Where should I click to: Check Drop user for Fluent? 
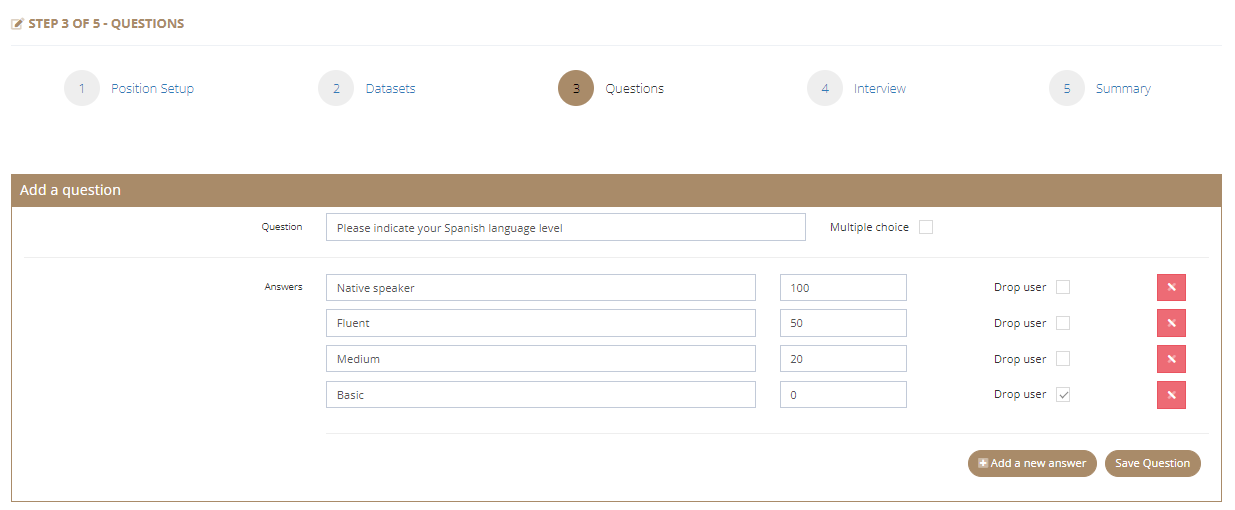[1063, 323]
